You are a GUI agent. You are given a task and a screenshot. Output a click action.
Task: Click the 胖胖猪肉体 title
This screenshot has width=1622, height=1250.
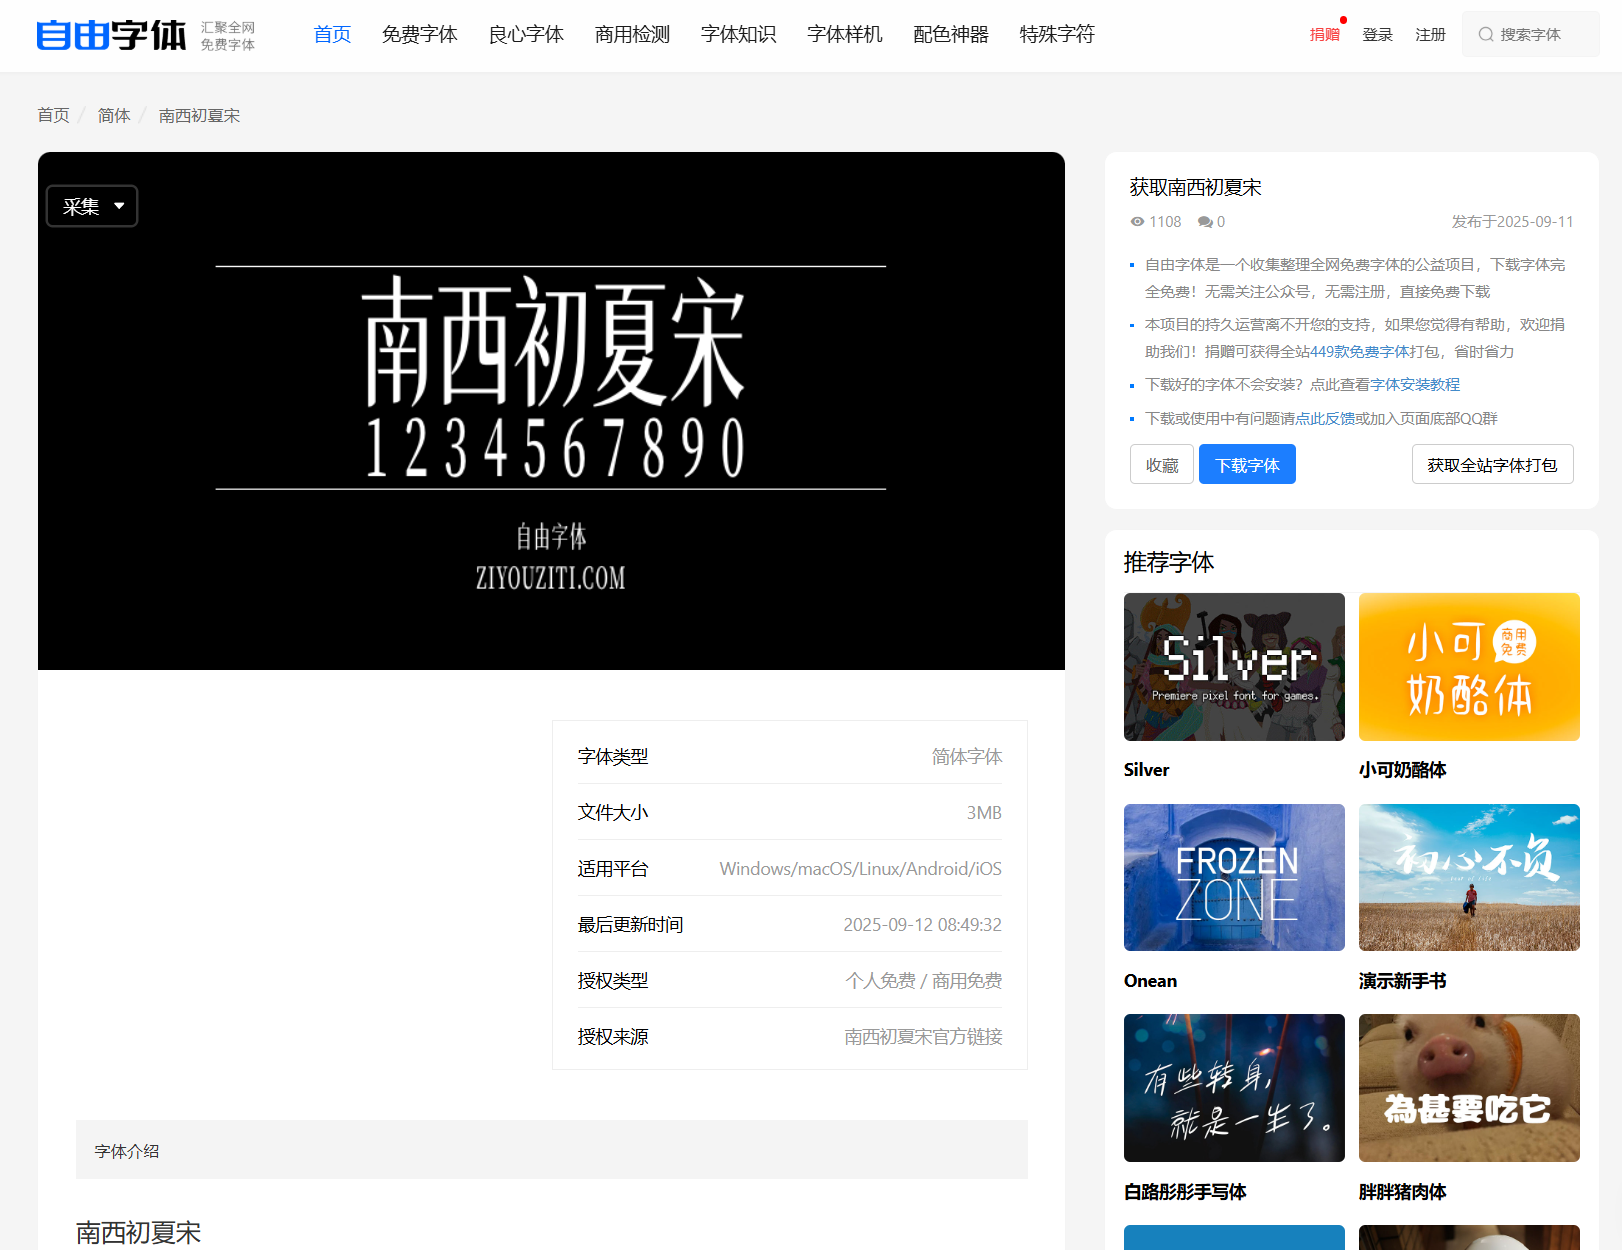click(1402, 1192)
